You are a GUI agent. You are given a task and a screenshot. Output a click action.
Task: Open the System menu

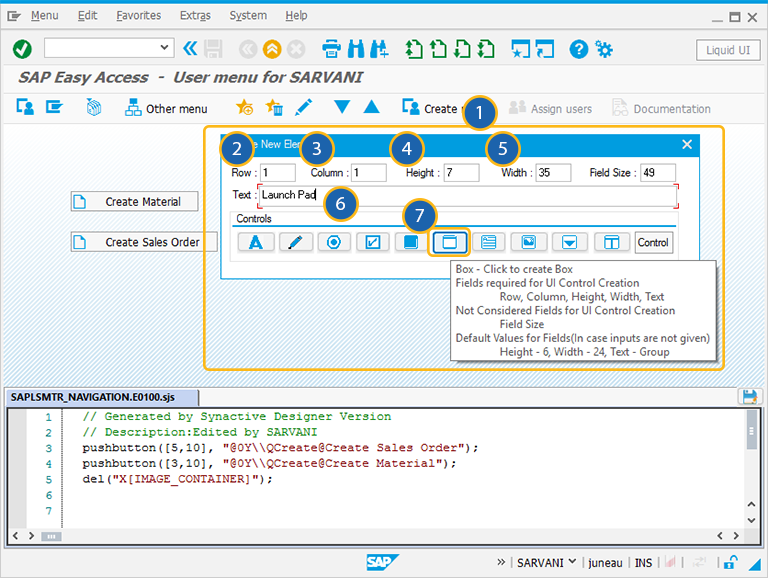pyautogui.click(x=248, y=16)
